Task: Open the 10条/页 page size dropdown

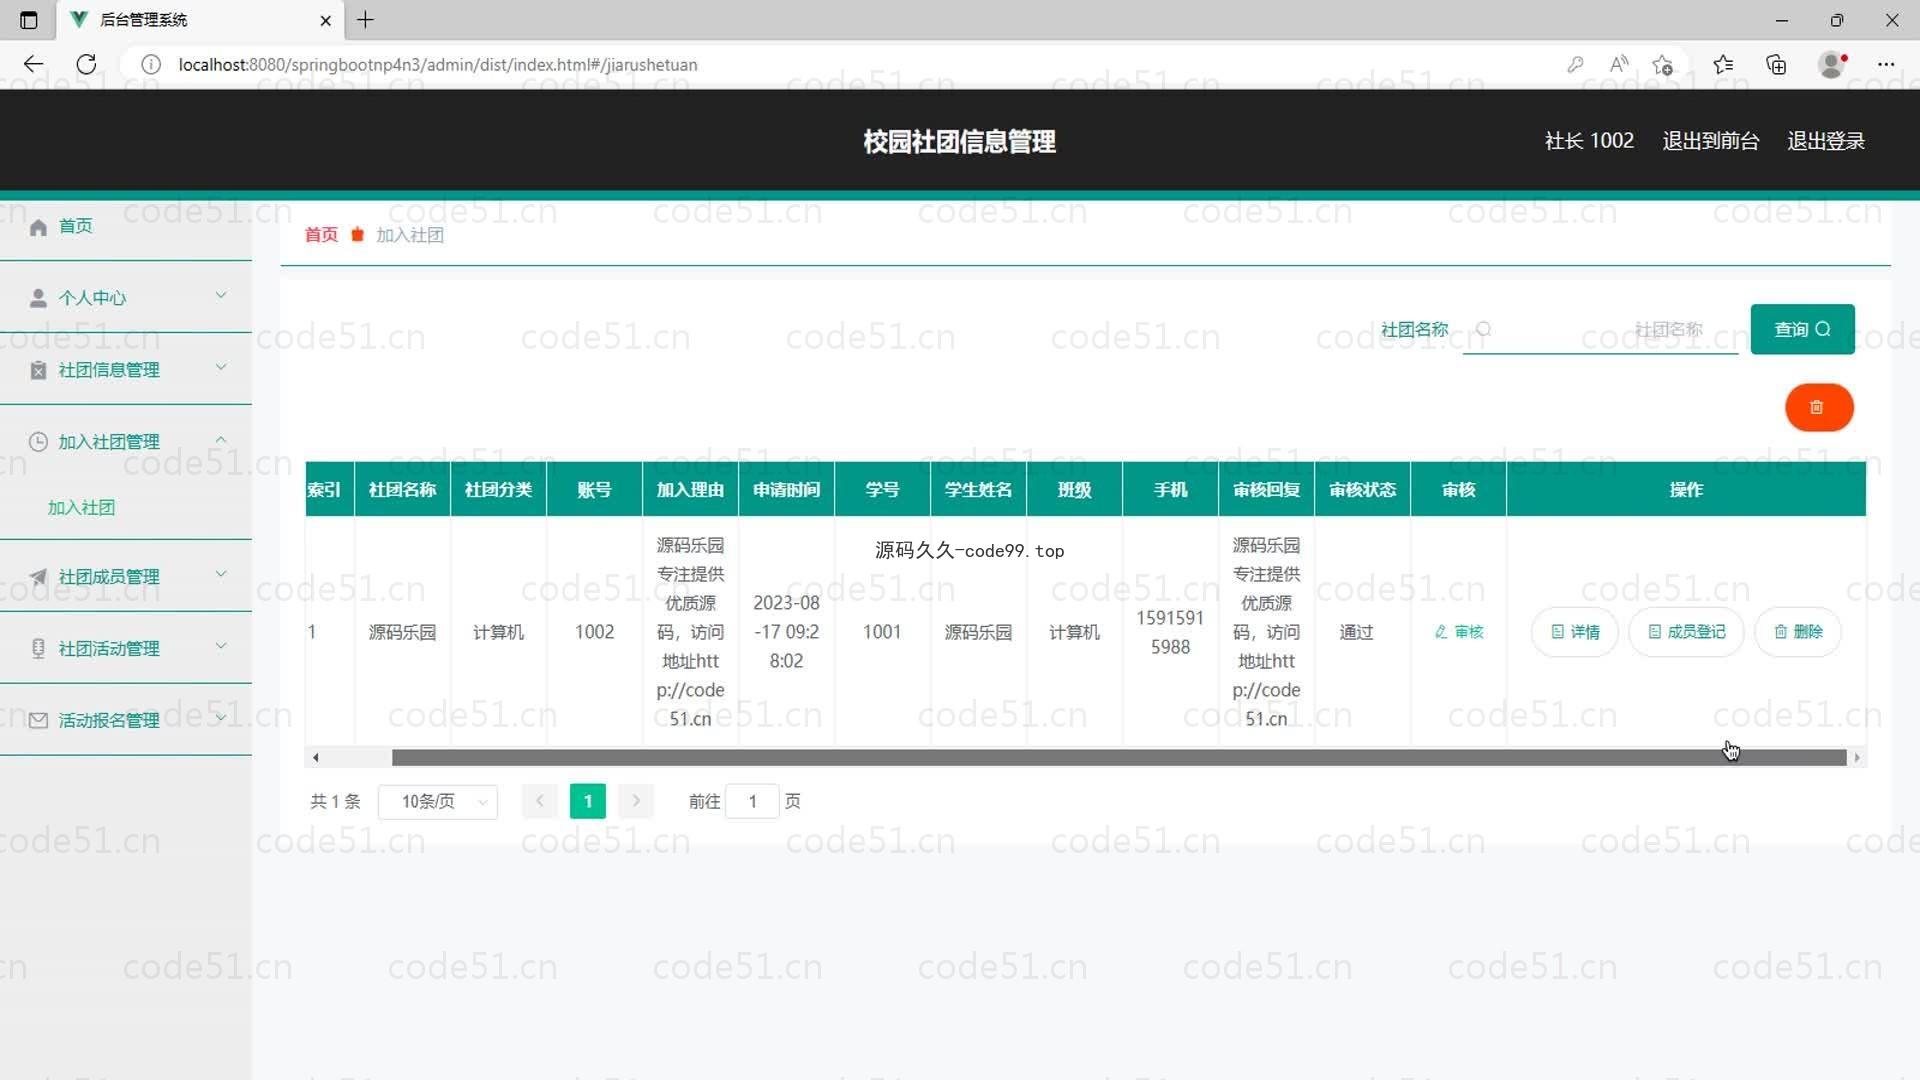Action: (438, 801)
